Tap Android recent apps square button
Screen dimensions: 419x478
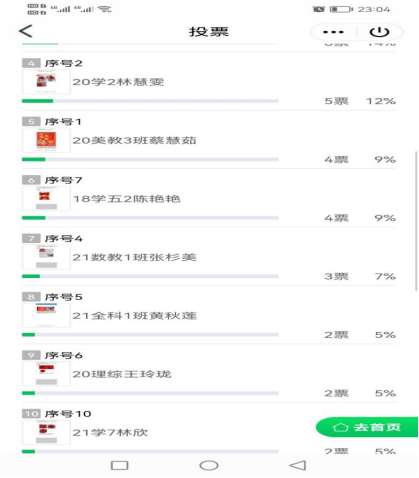pyautogui.click(x=119, y=465)
